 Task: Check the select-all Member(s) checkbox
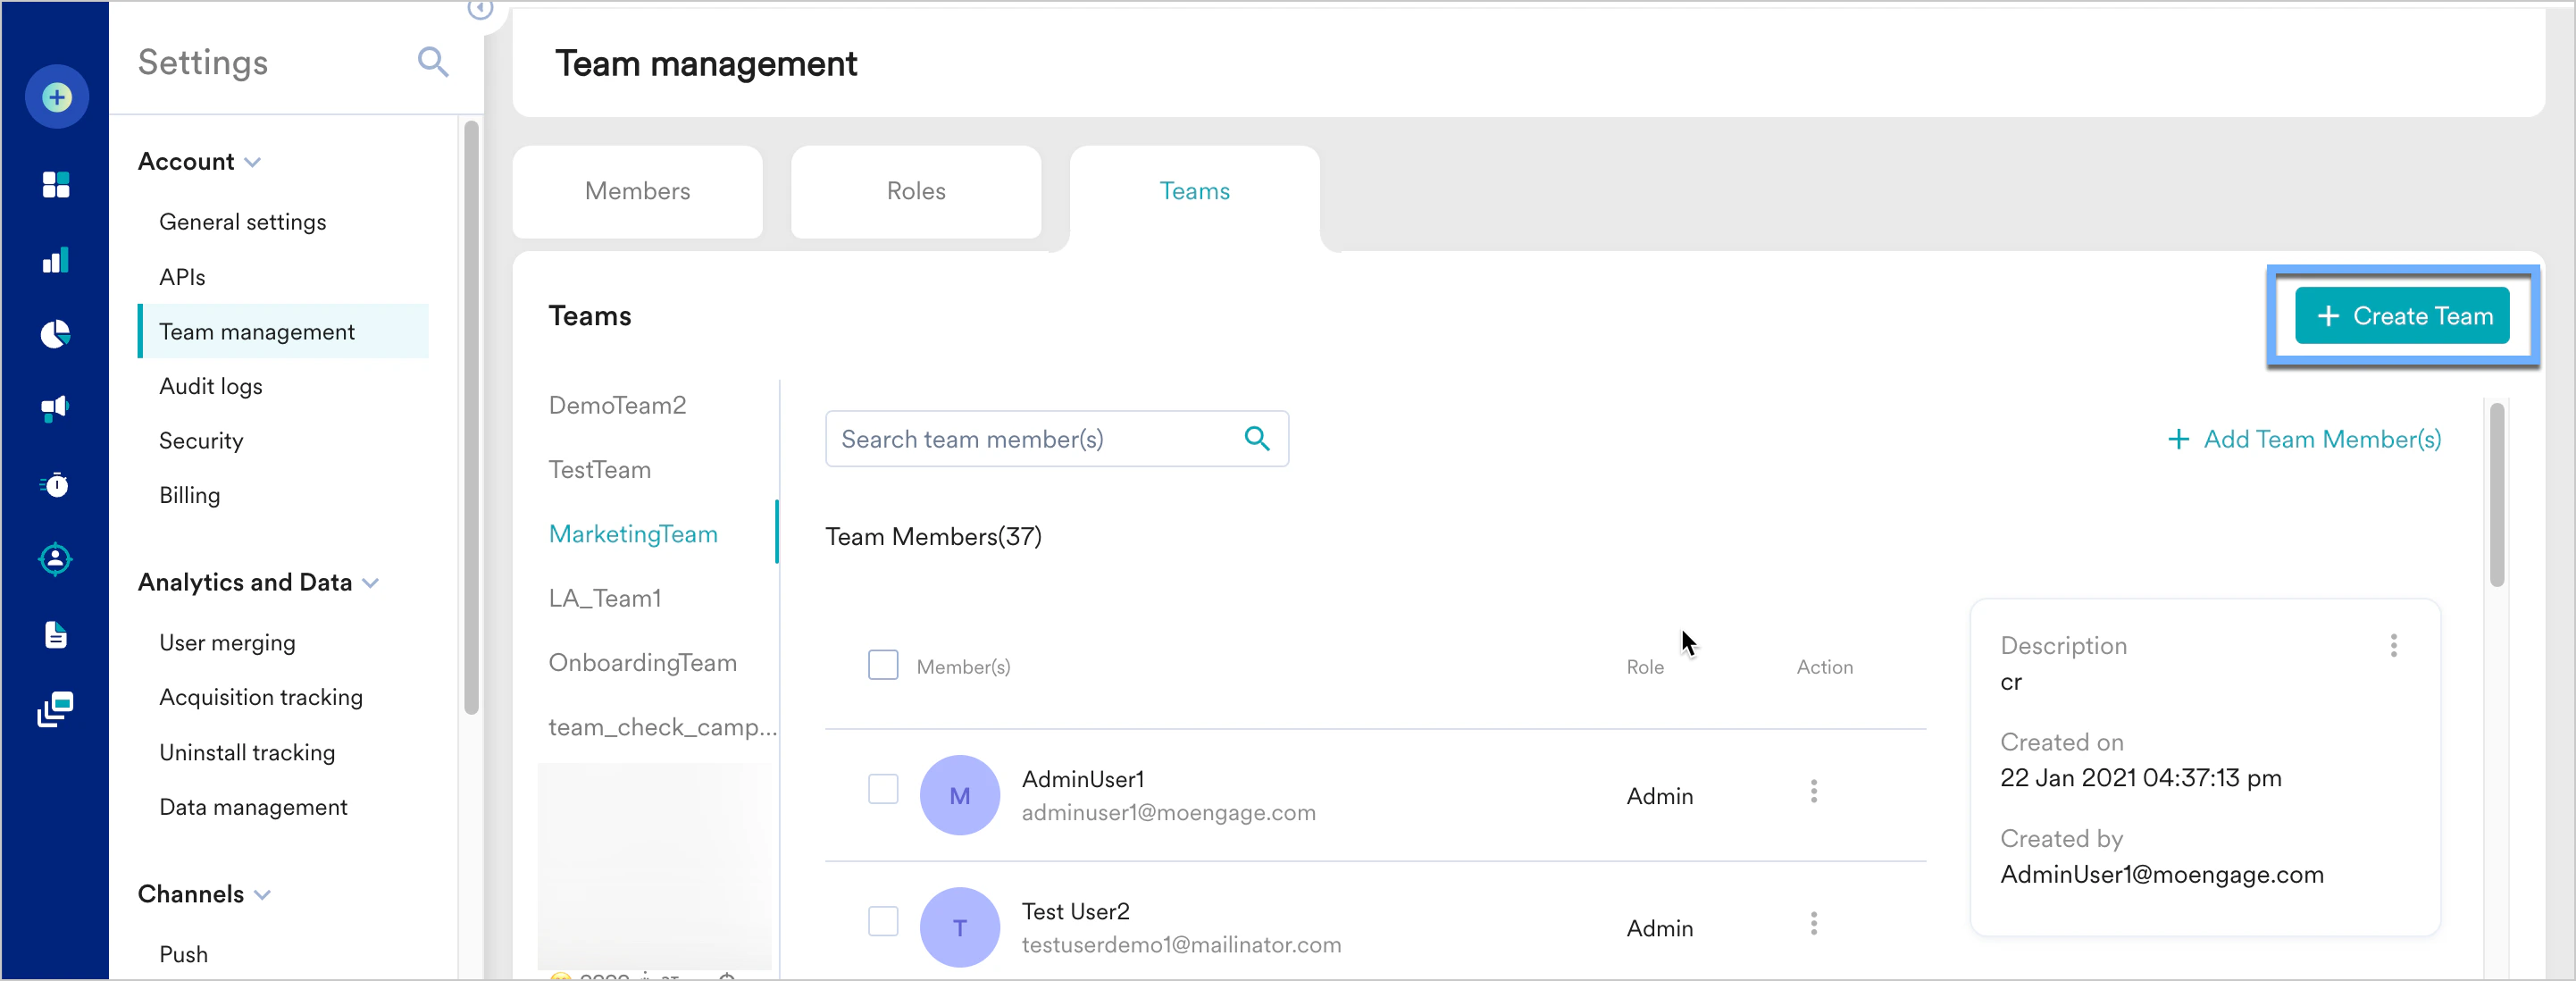click(x=882, y=665)
